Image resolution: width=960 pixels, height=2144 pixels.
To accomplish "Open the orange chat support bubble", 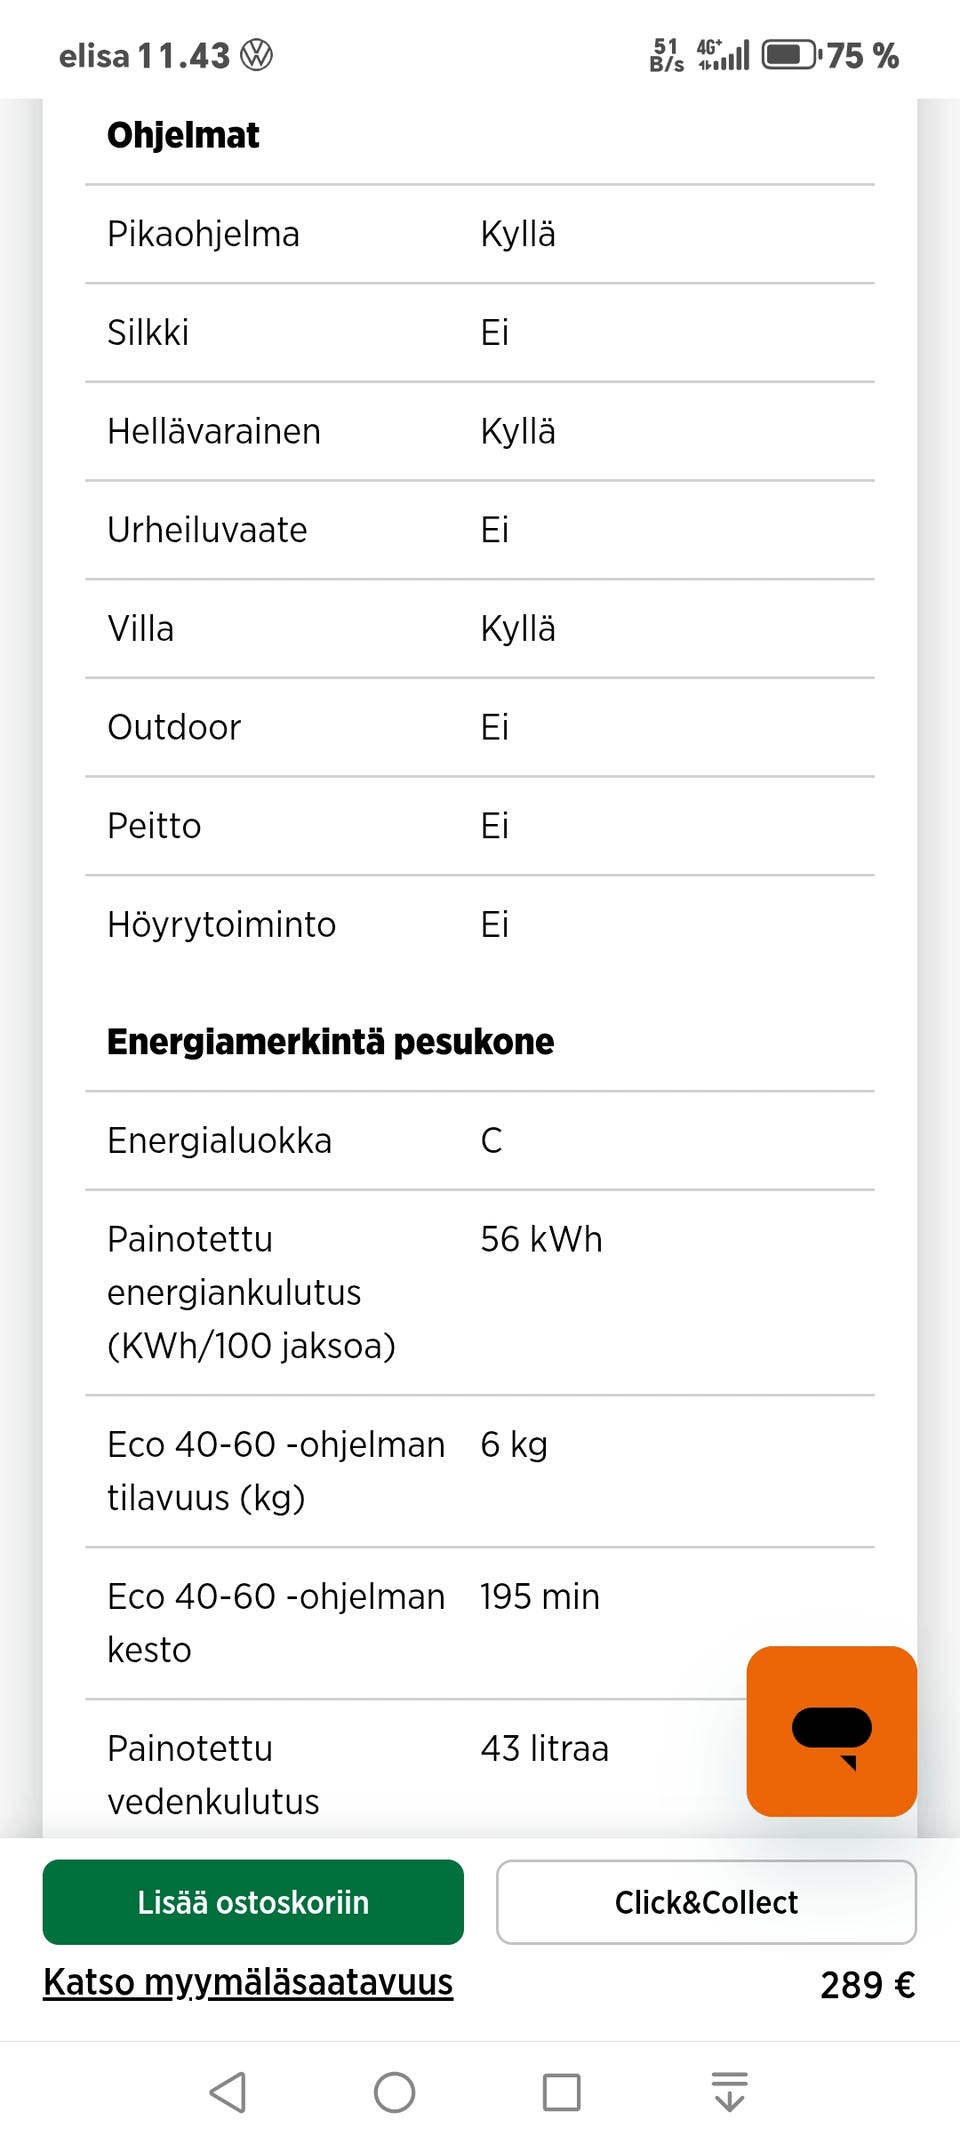I will (x=831, y=1731).
